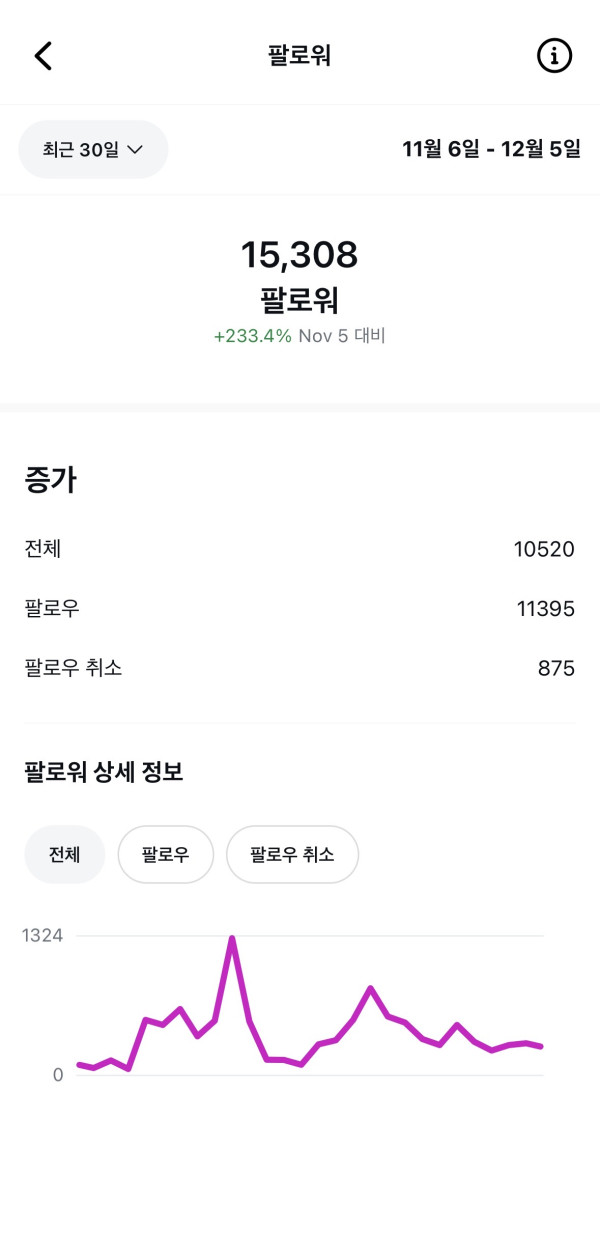Screen dimensions: 600x1233
Task: Click the chevron arrow beside 최근 30일
Action: point(135,150)
